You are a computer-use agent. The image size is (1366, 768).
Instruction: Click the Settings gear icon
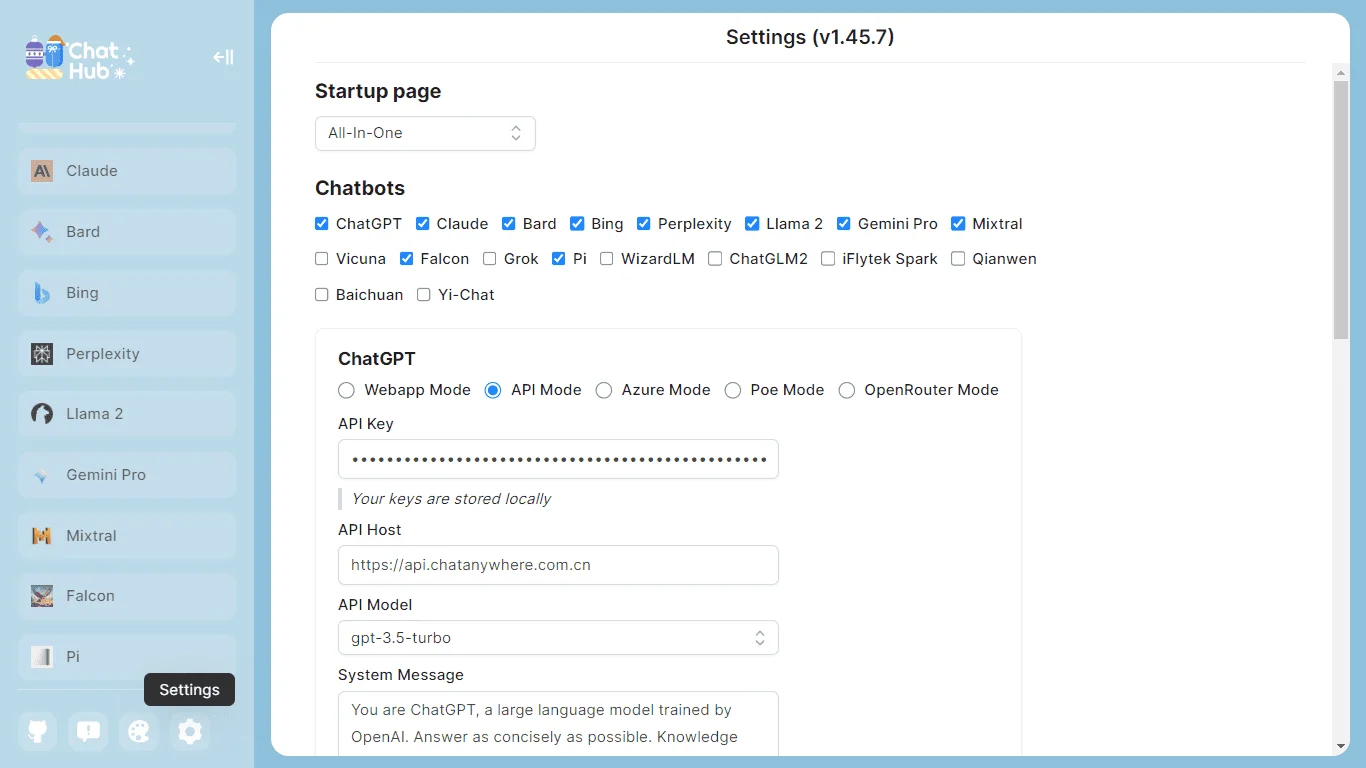pyautogui.click(x=190, y=732)
